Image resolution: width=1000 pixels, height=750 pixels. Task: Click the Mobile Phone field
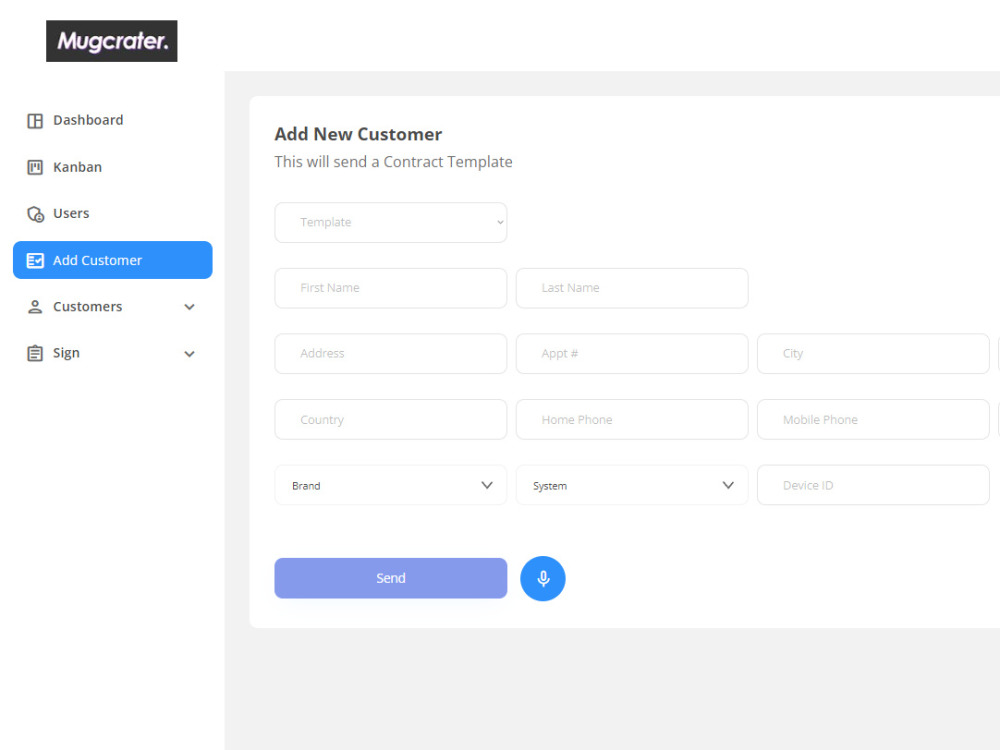click(x=873, y=420)
